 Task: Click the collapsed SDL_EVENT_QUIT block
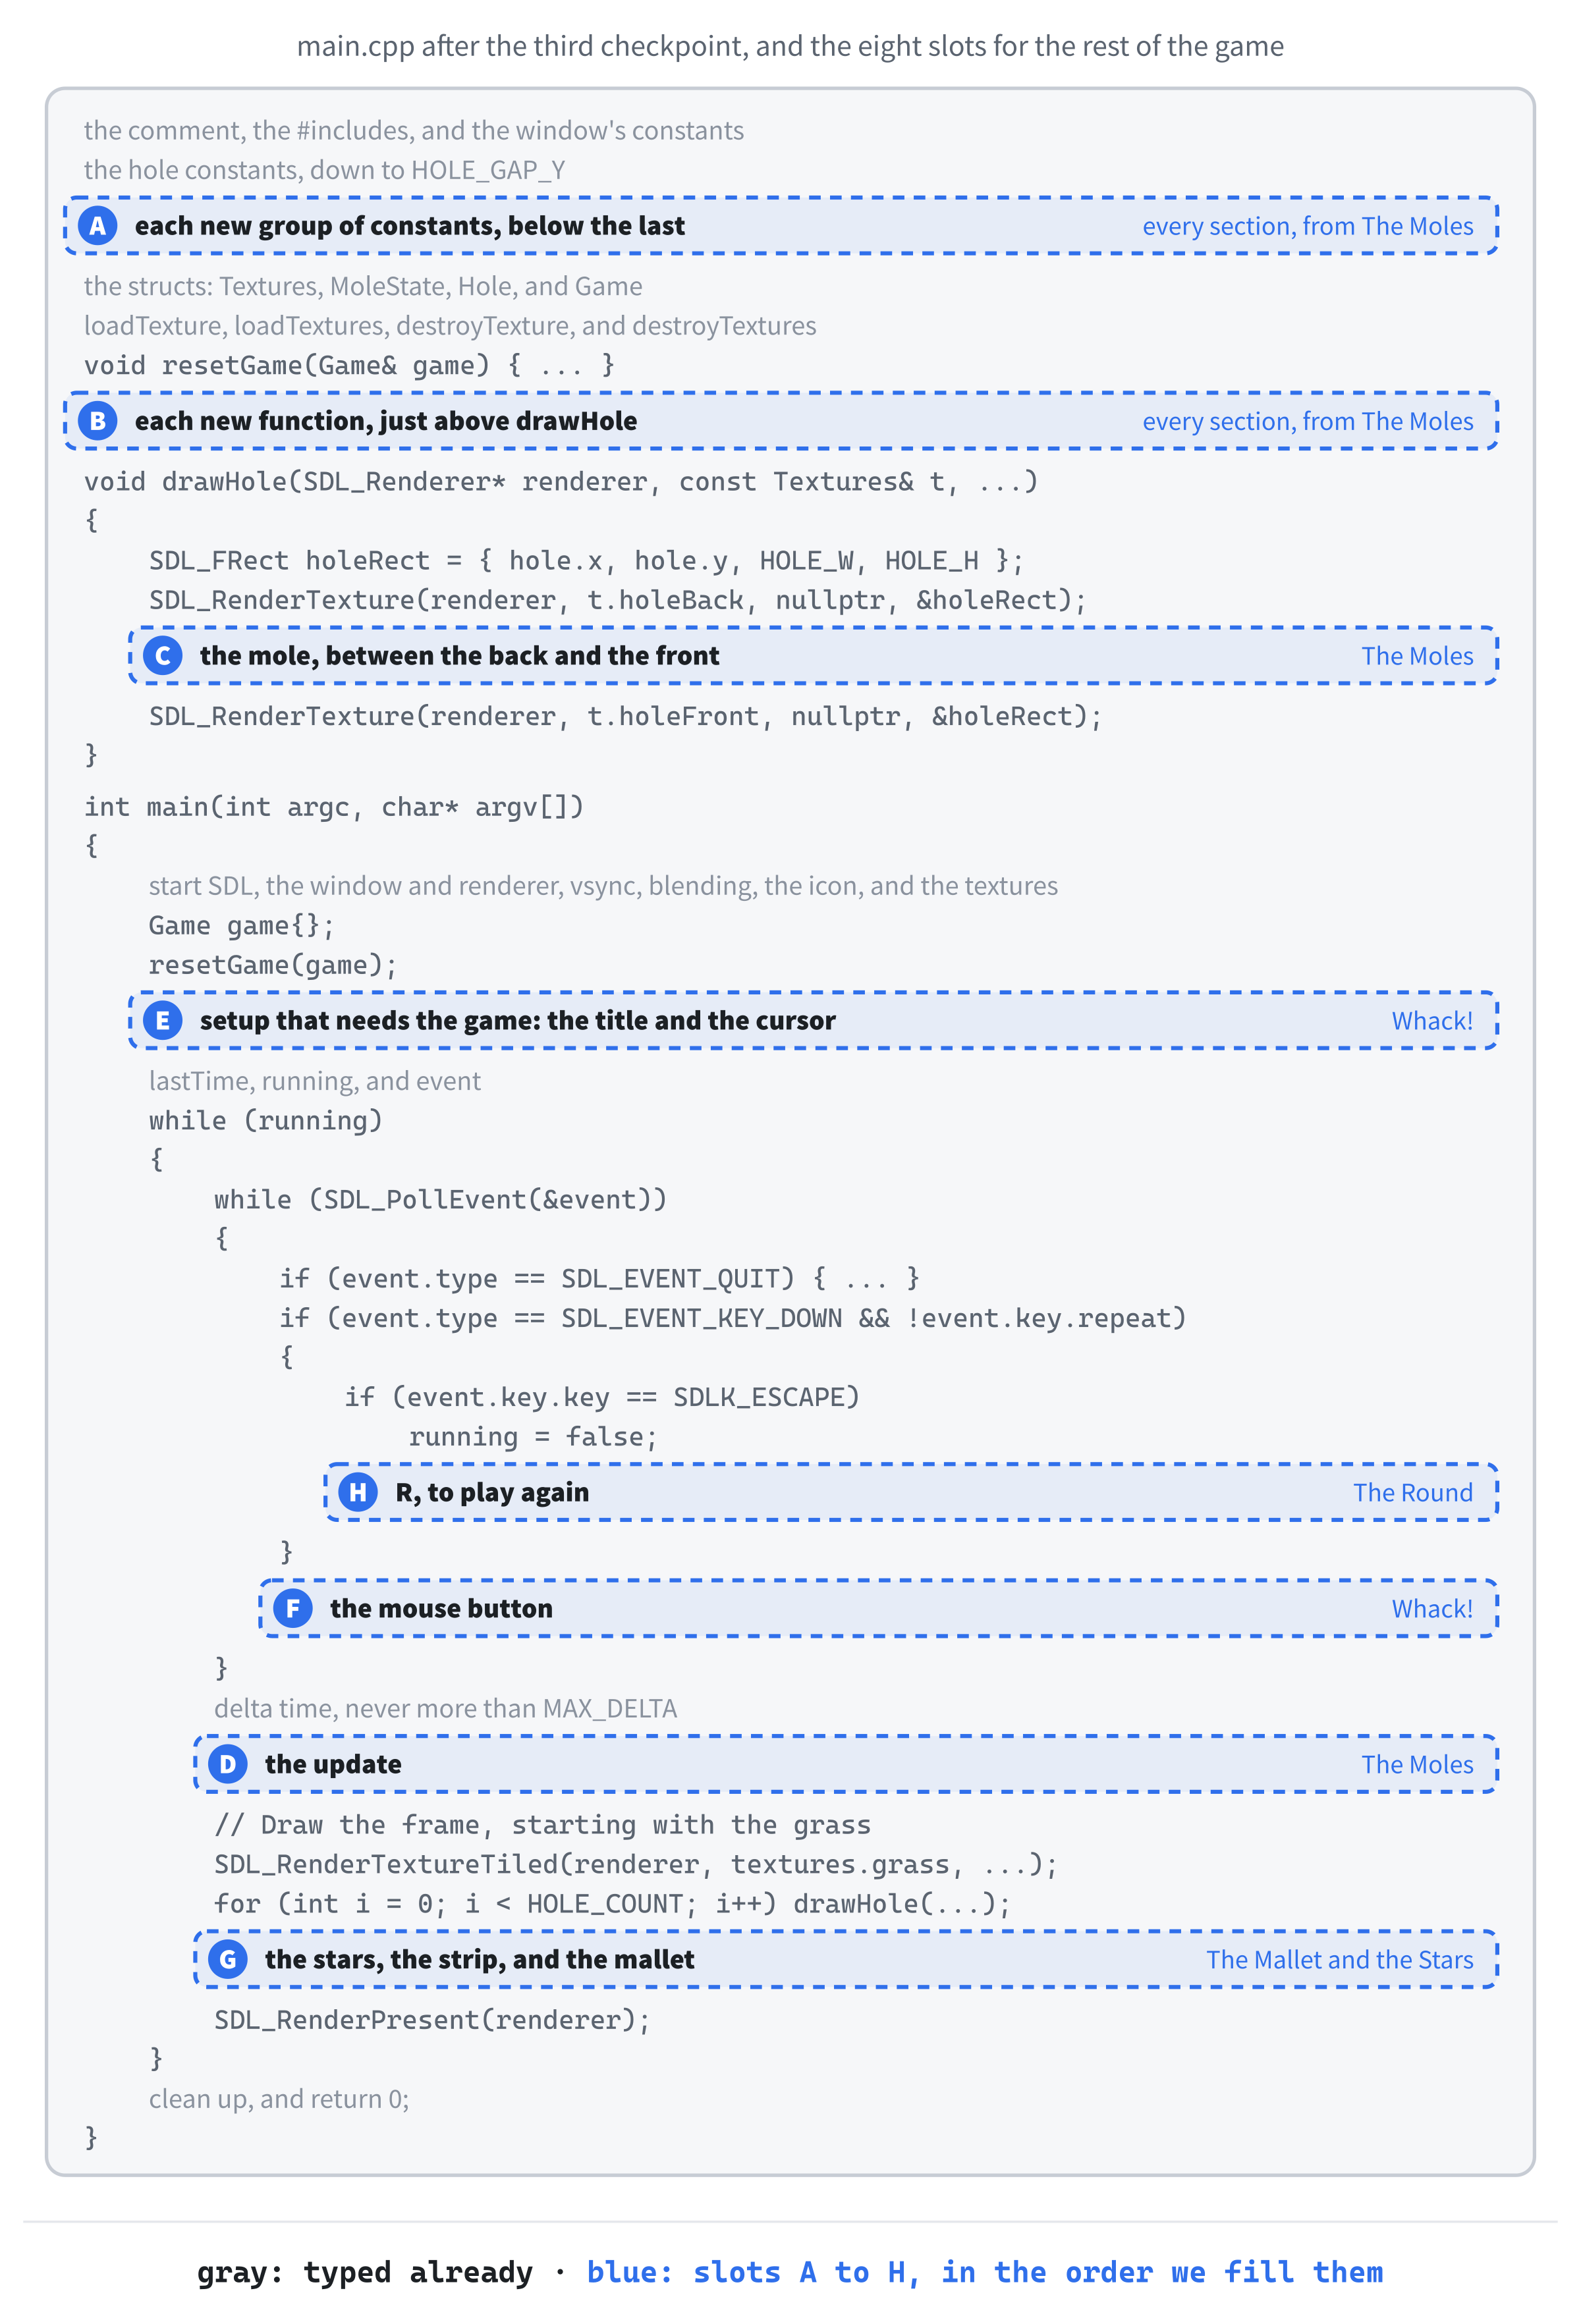tap(599, 1278)
